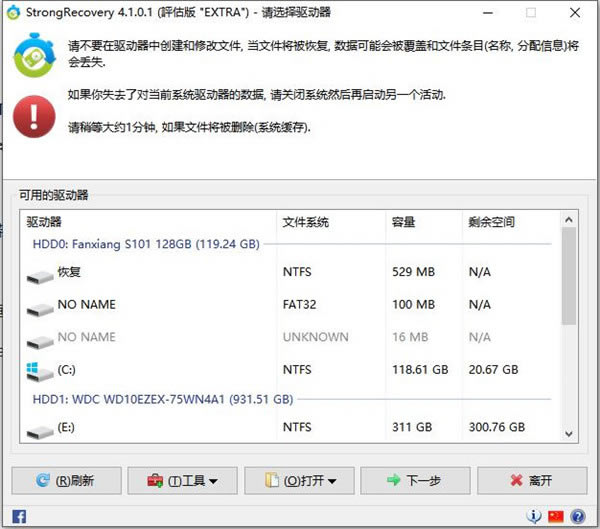Click the 118.61 GB capacity value
The image size is (600, 529).
pyautogui.click(x=420, y=370)
